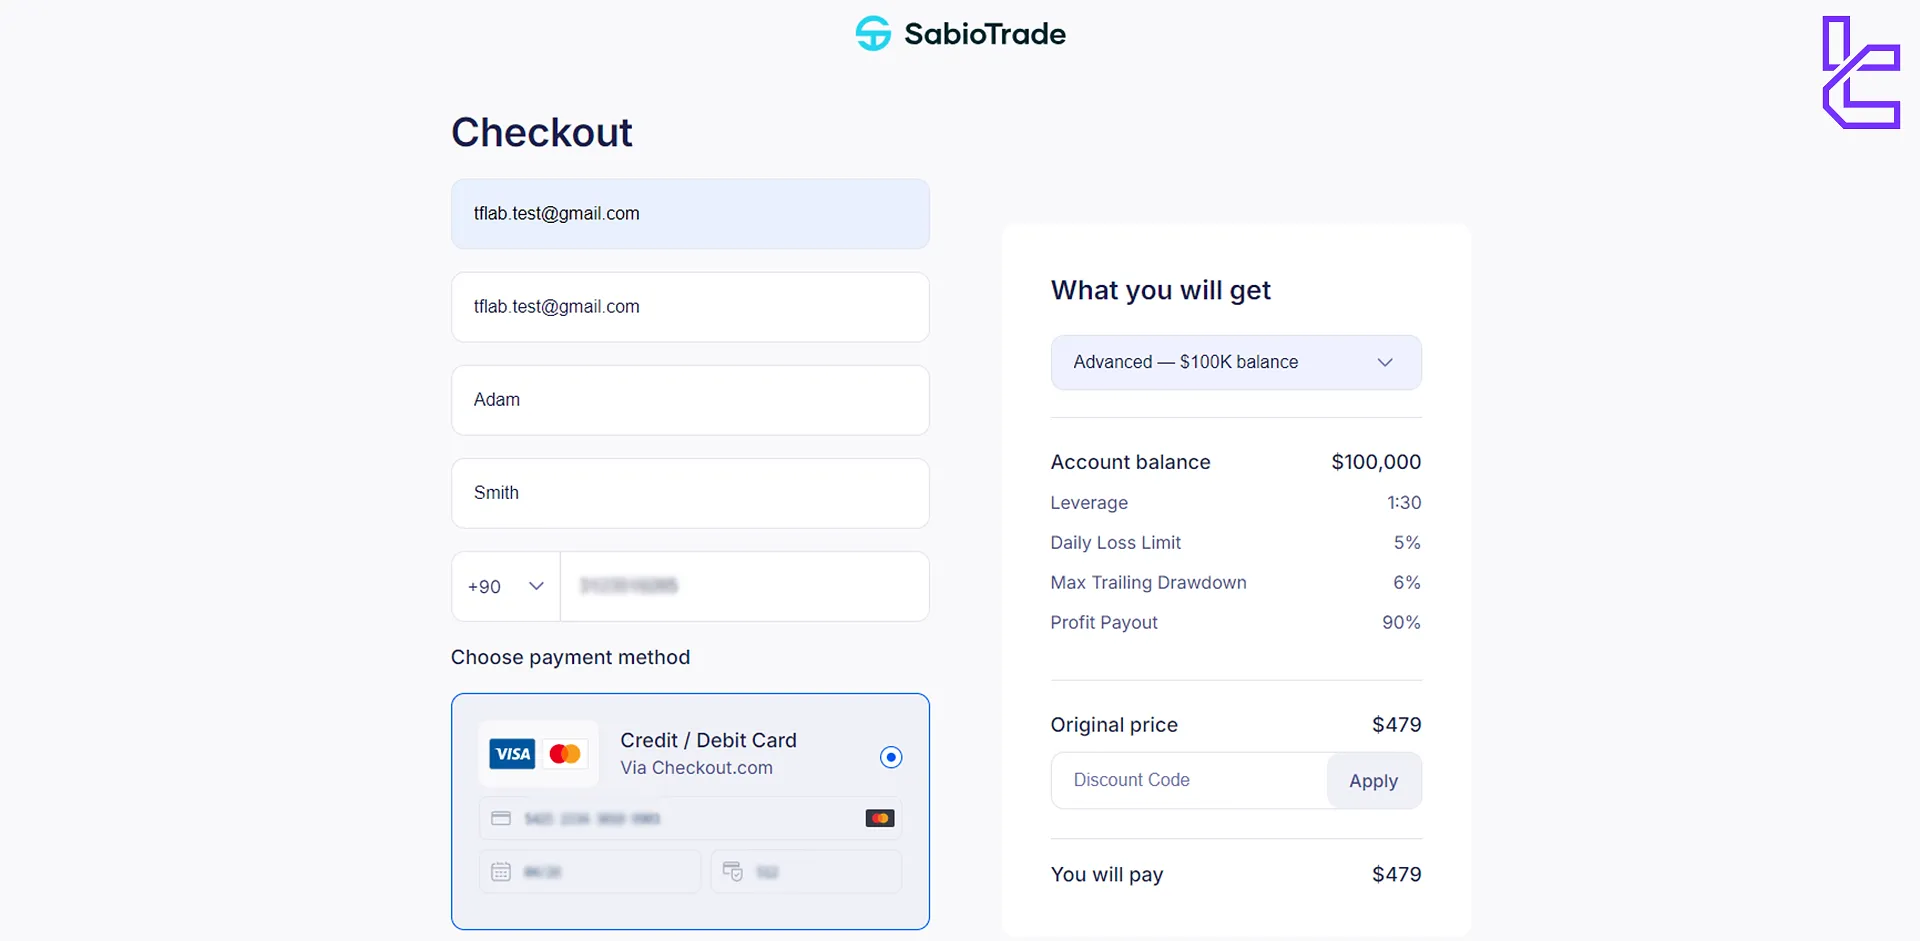Click the Visa card icon
Screen dimensions: 1920x941
(x=512, y=754)
